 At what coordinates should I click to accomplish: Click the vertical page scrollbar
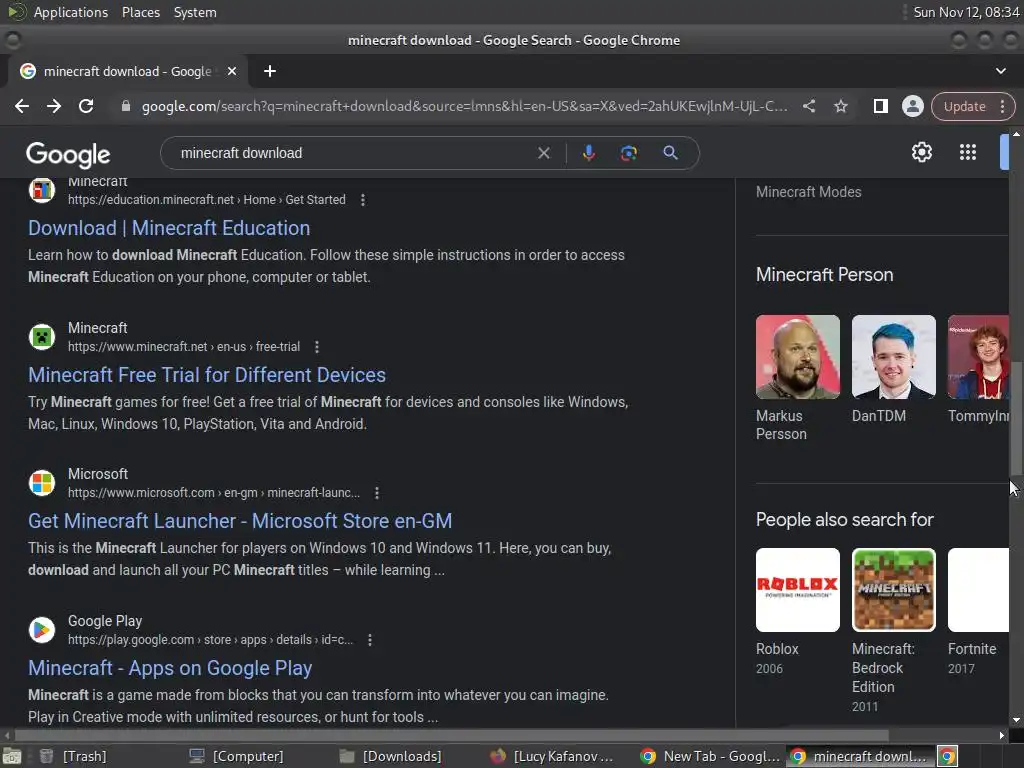pyautogui.click(x=1016, y=417)
